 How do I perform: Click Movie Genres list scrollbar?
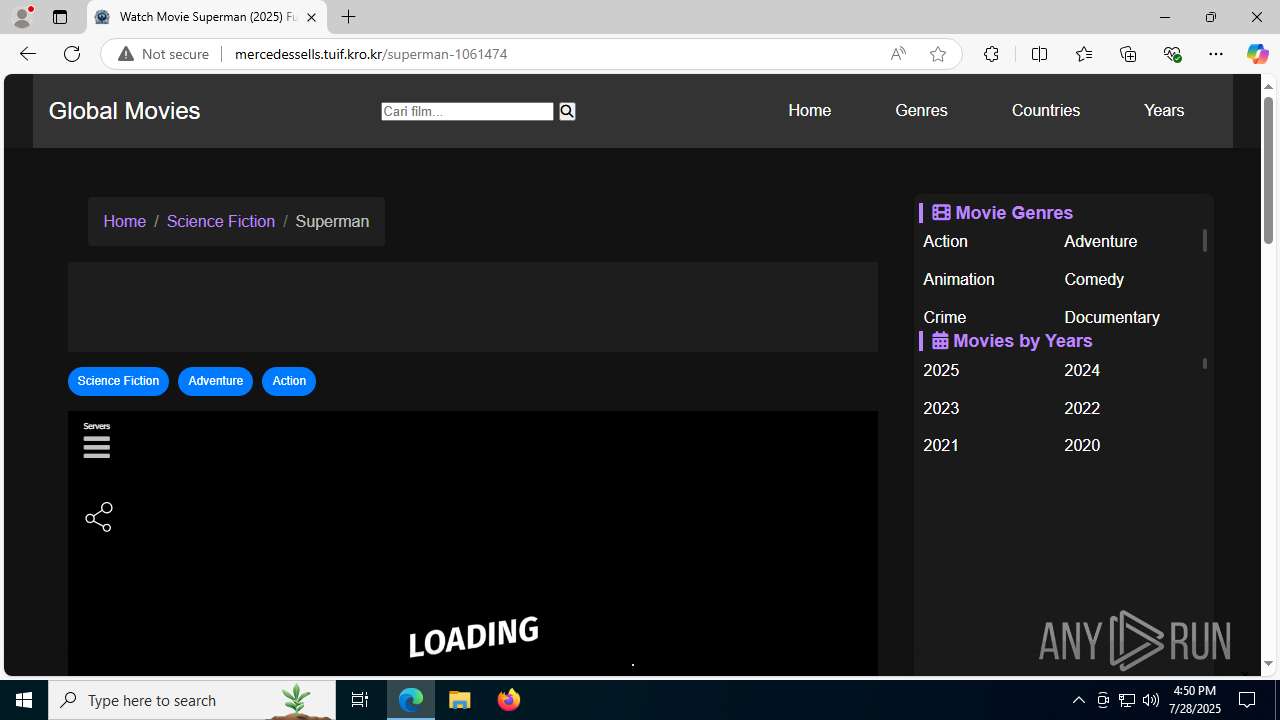click(1204, 241)
